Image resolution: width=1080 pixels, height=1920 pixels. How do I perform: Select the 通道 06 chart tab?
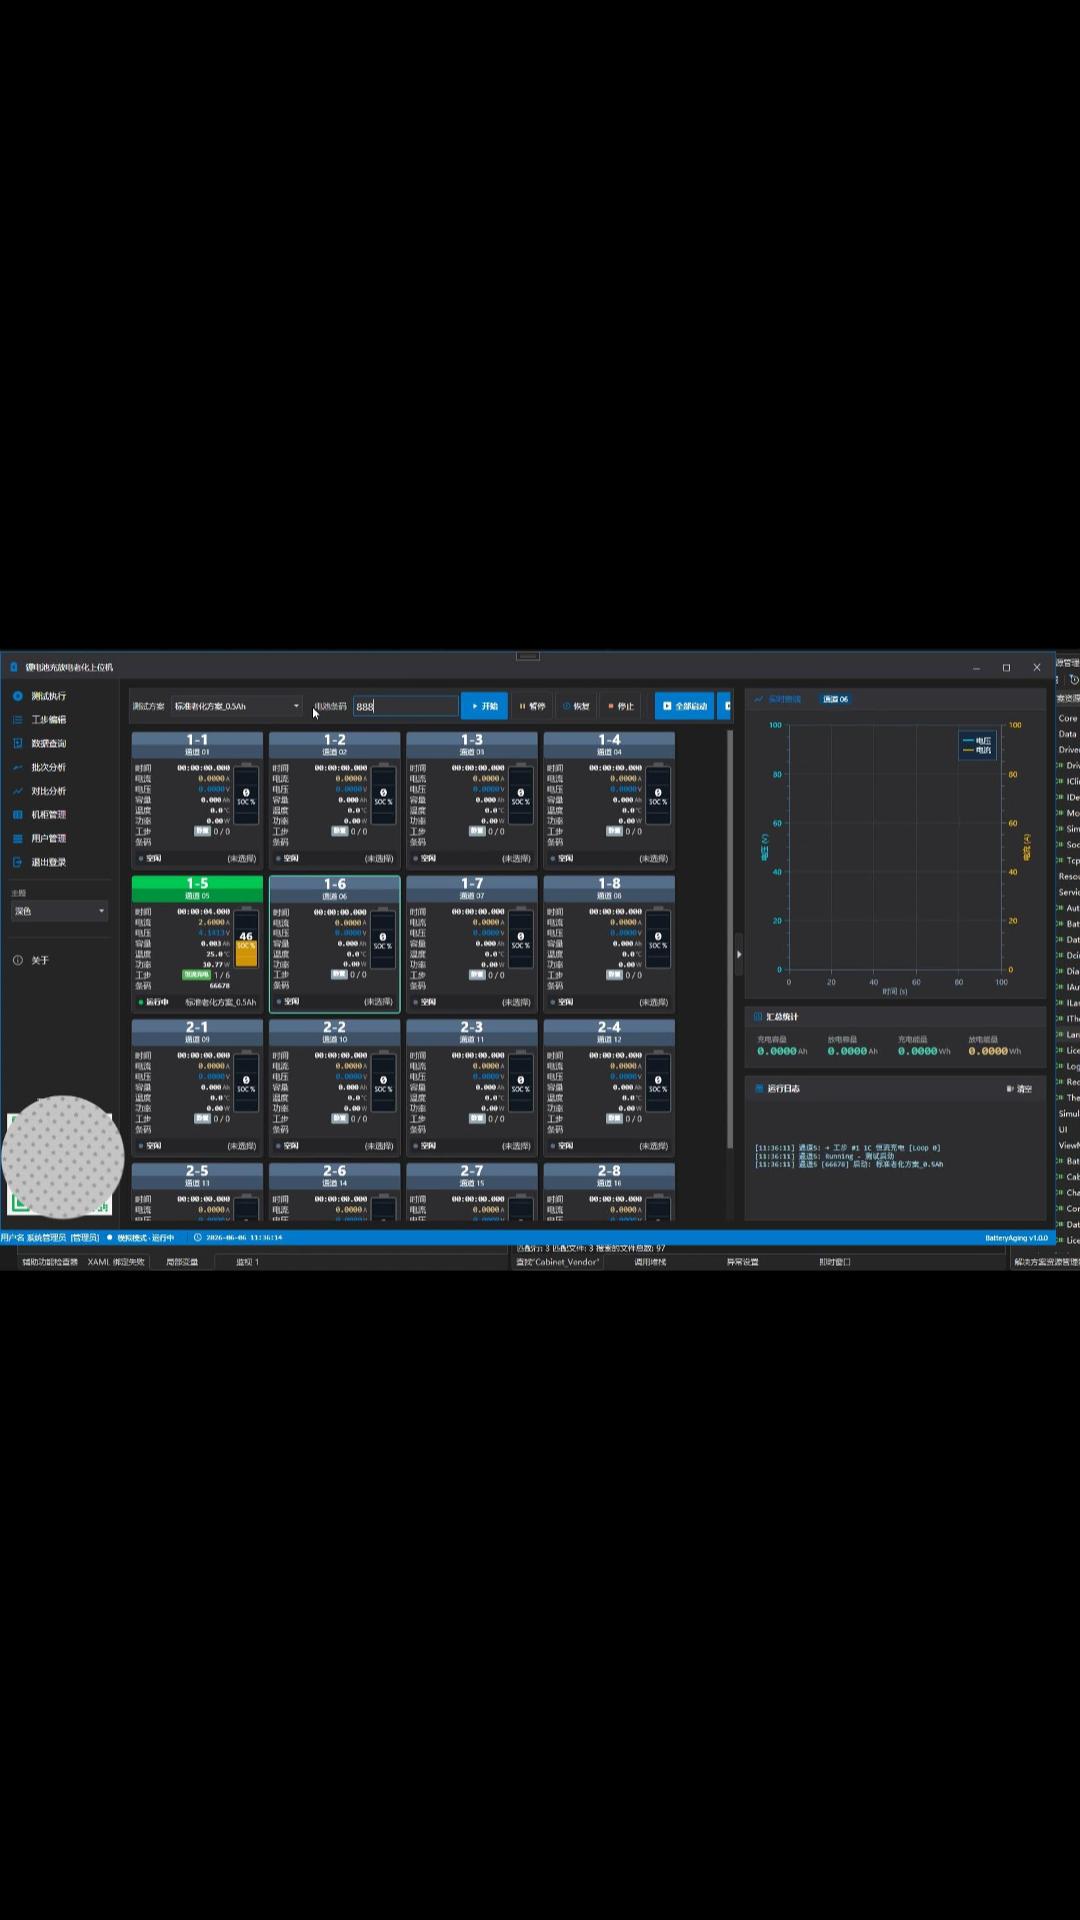835,699
